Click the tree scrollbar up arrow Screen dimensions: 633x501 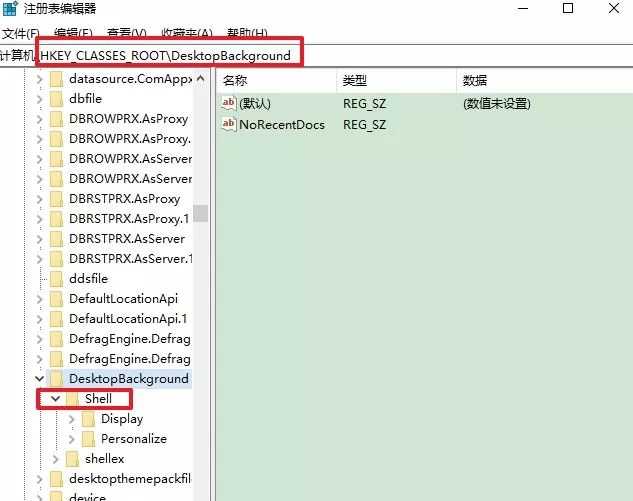(x=201, y=79)
